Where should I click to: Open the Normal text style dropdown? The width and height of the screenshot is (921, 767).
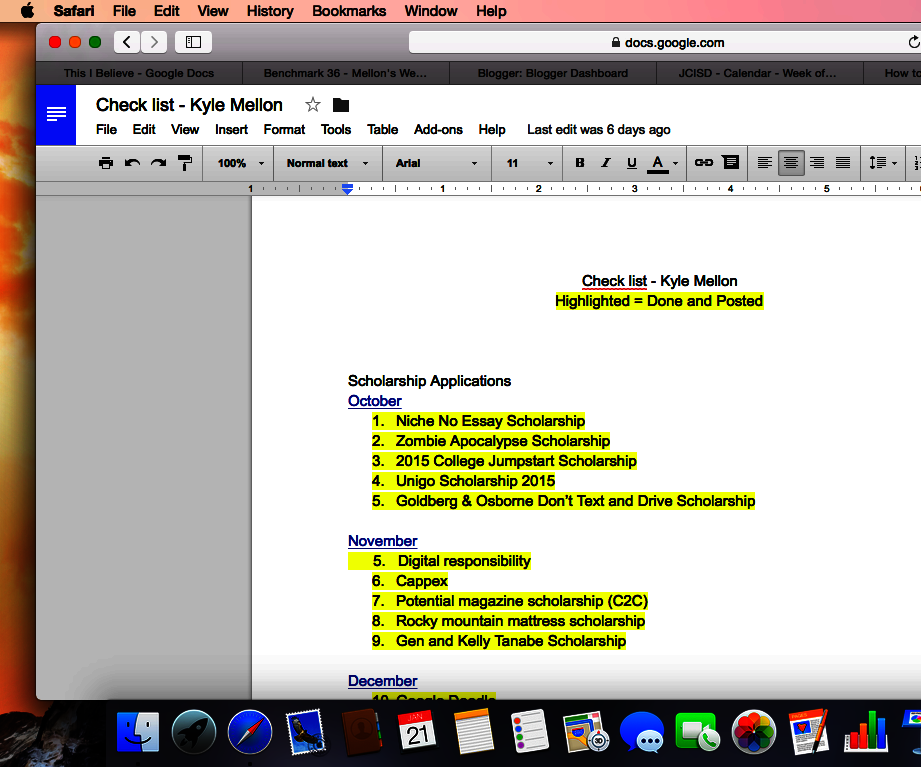coord(327,163)
